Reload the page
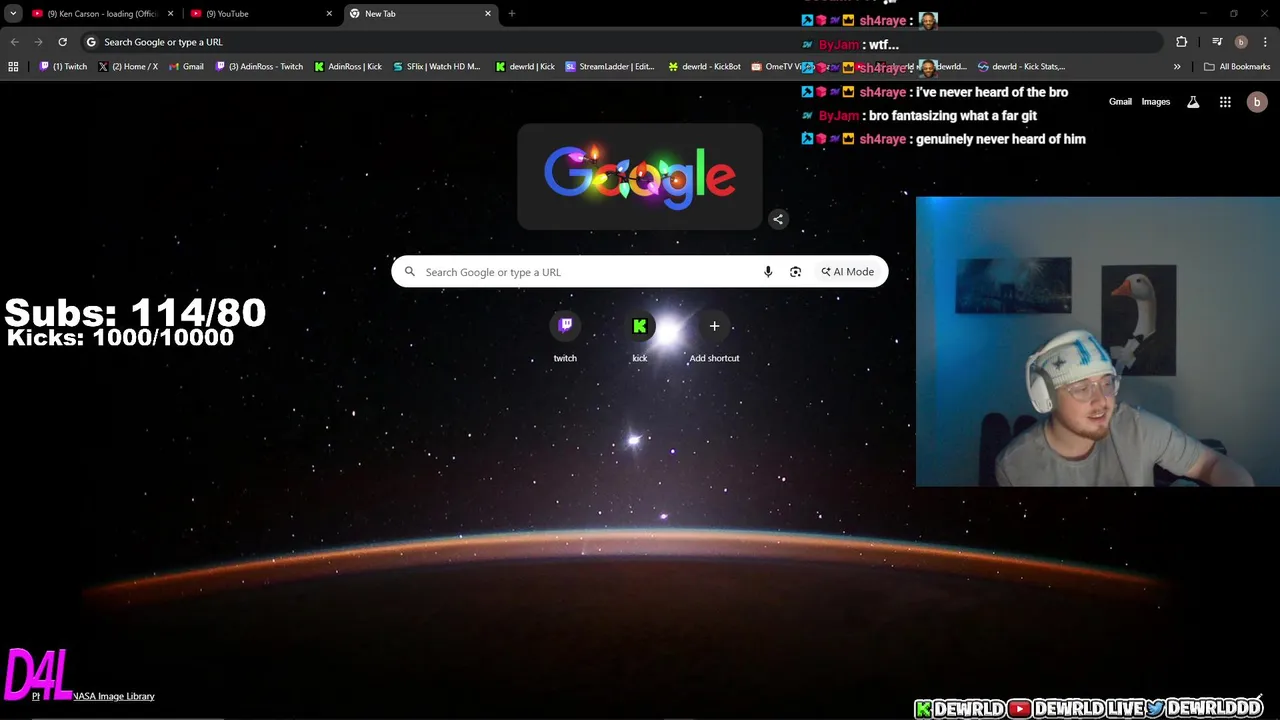Screen dimensions: 1280x720 62,42
